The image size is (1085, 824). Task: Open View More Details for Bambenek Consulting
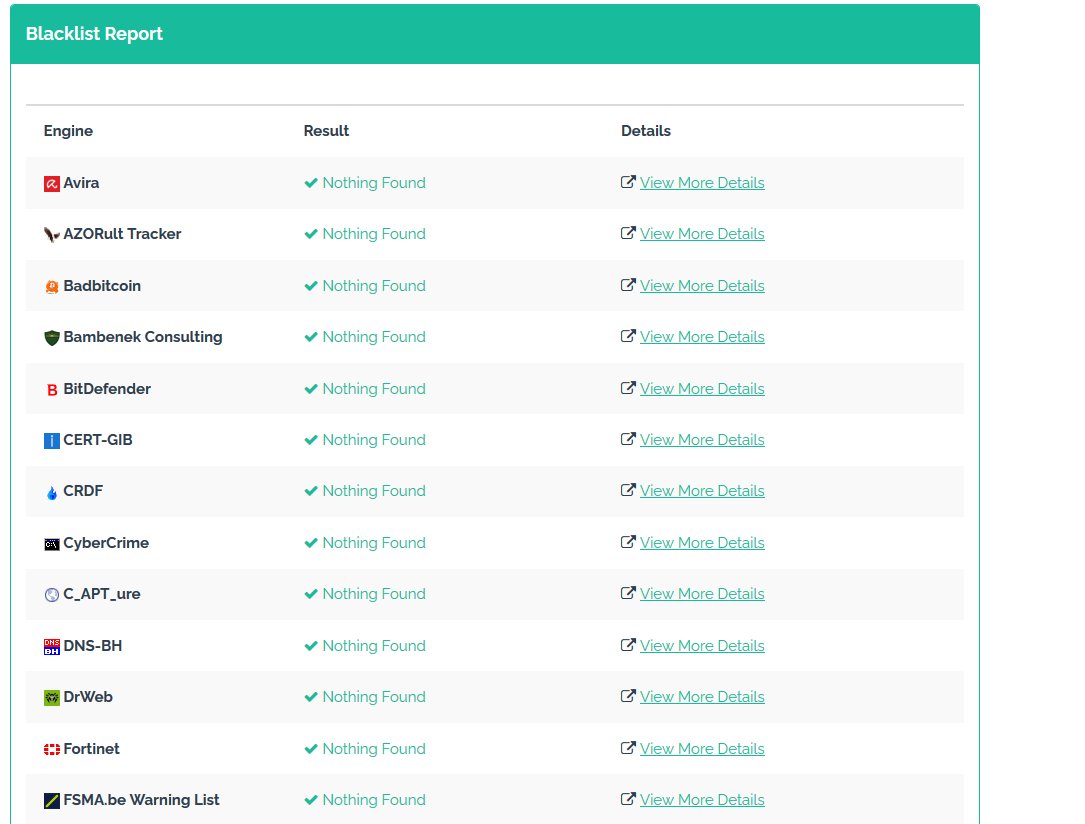pos(702,337)
